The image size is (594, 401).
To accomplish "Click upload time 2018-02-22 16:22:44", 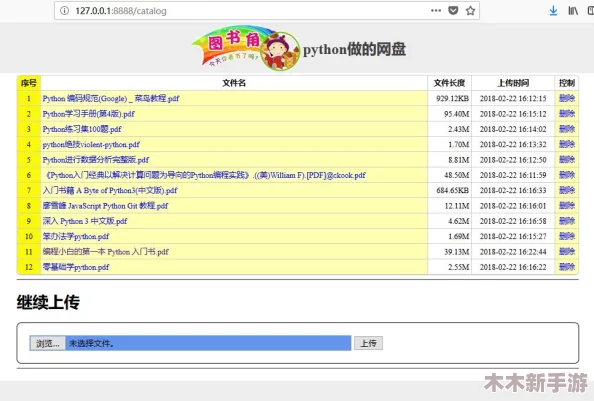I will [x=513, y=252].
